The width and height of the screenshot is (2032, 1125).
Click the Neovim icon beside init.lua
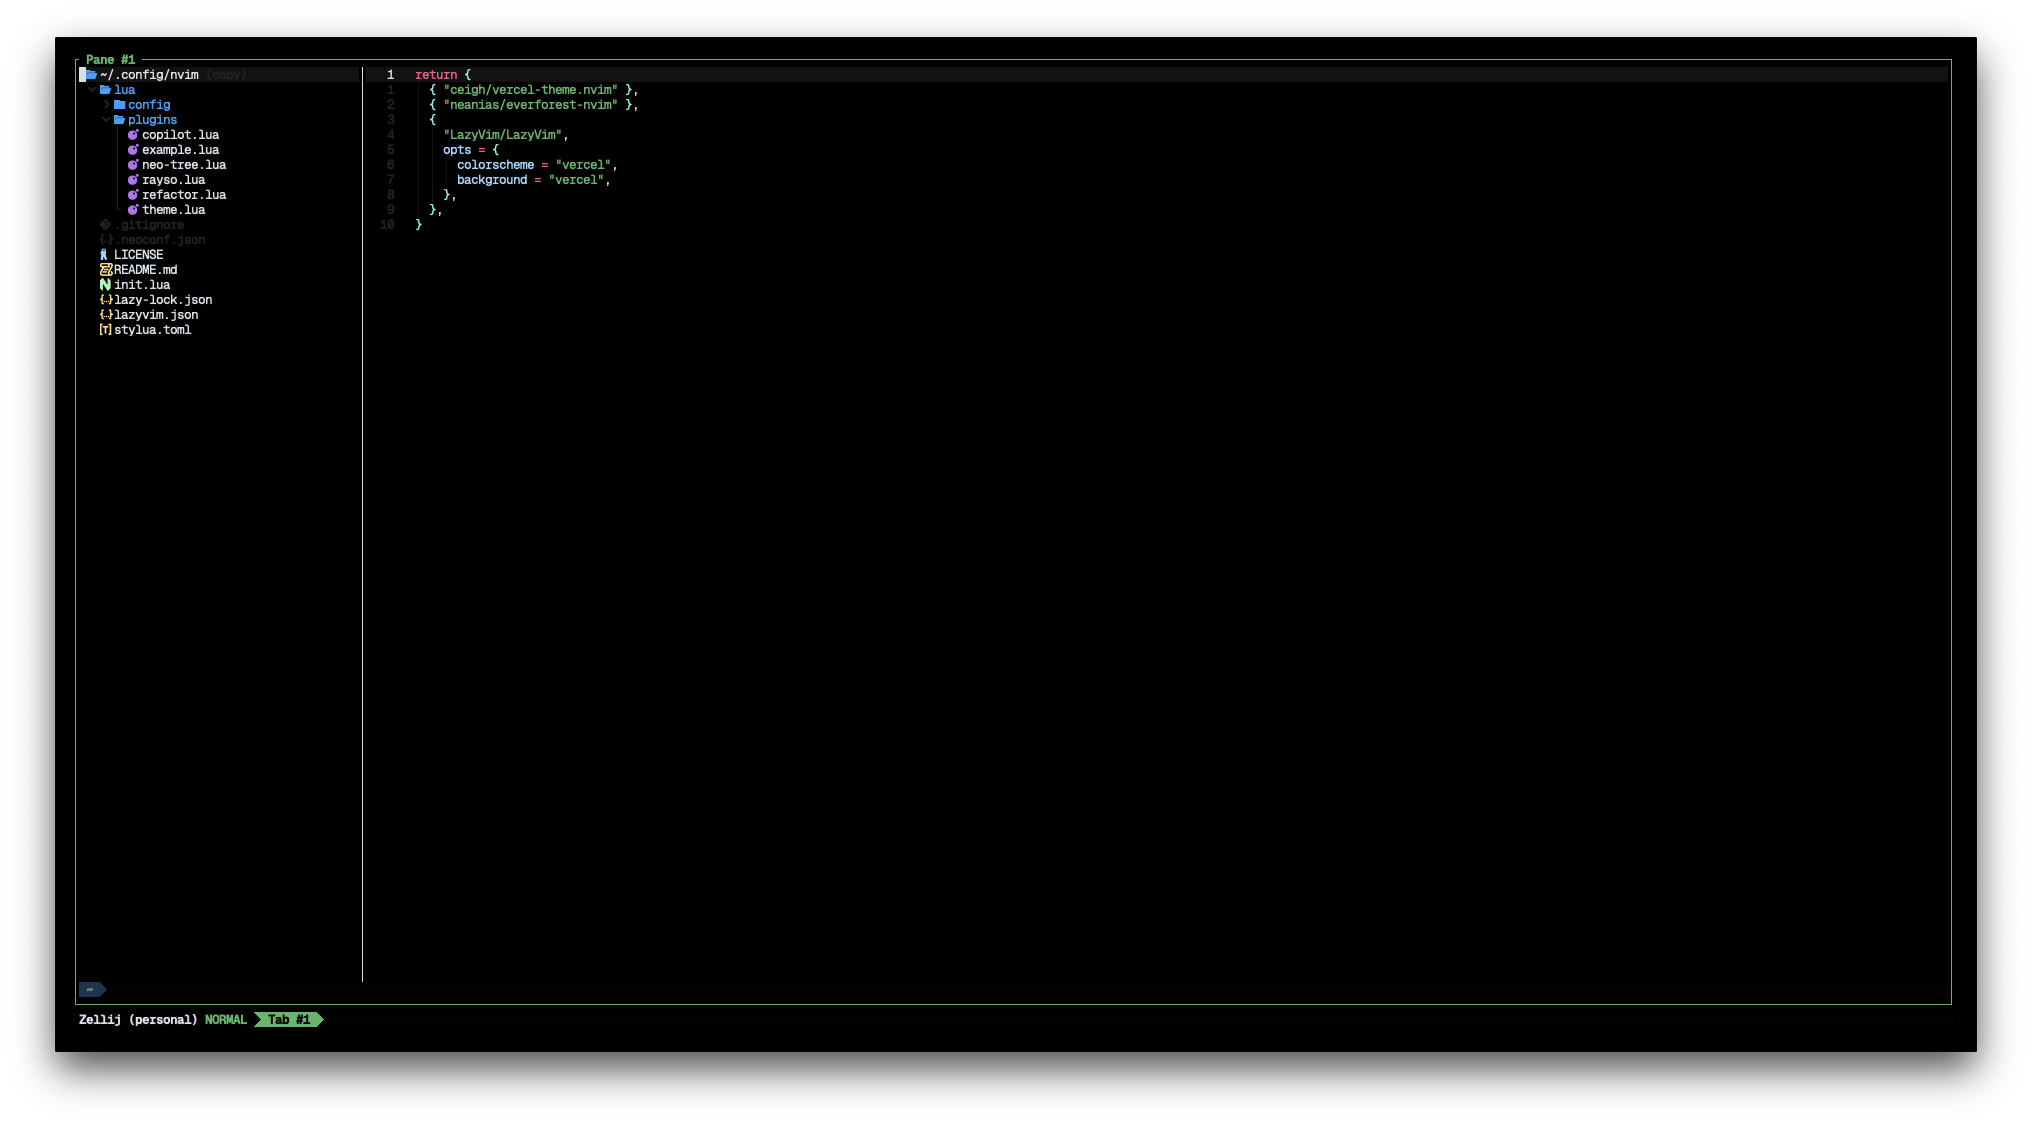105,285
